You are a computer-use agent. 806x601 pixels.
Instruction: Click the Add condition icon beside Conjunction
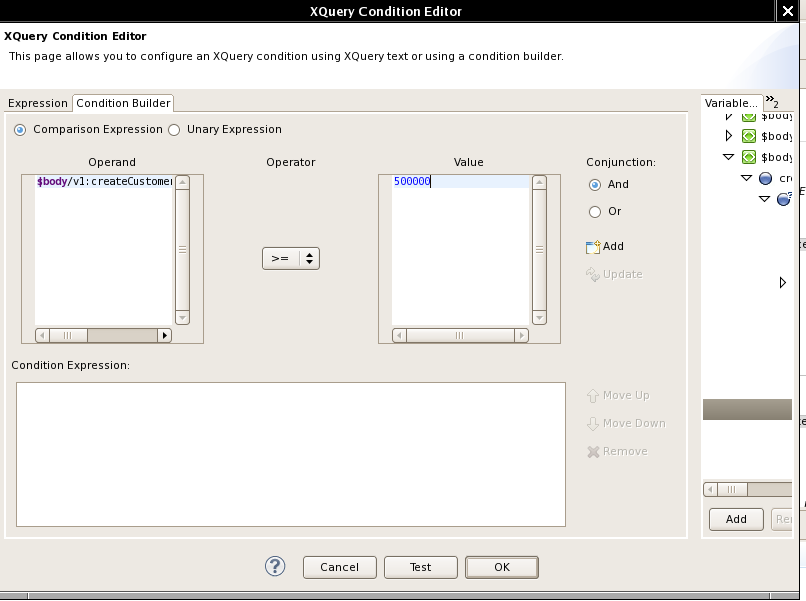pyautogui.click(x=593, y=247)
